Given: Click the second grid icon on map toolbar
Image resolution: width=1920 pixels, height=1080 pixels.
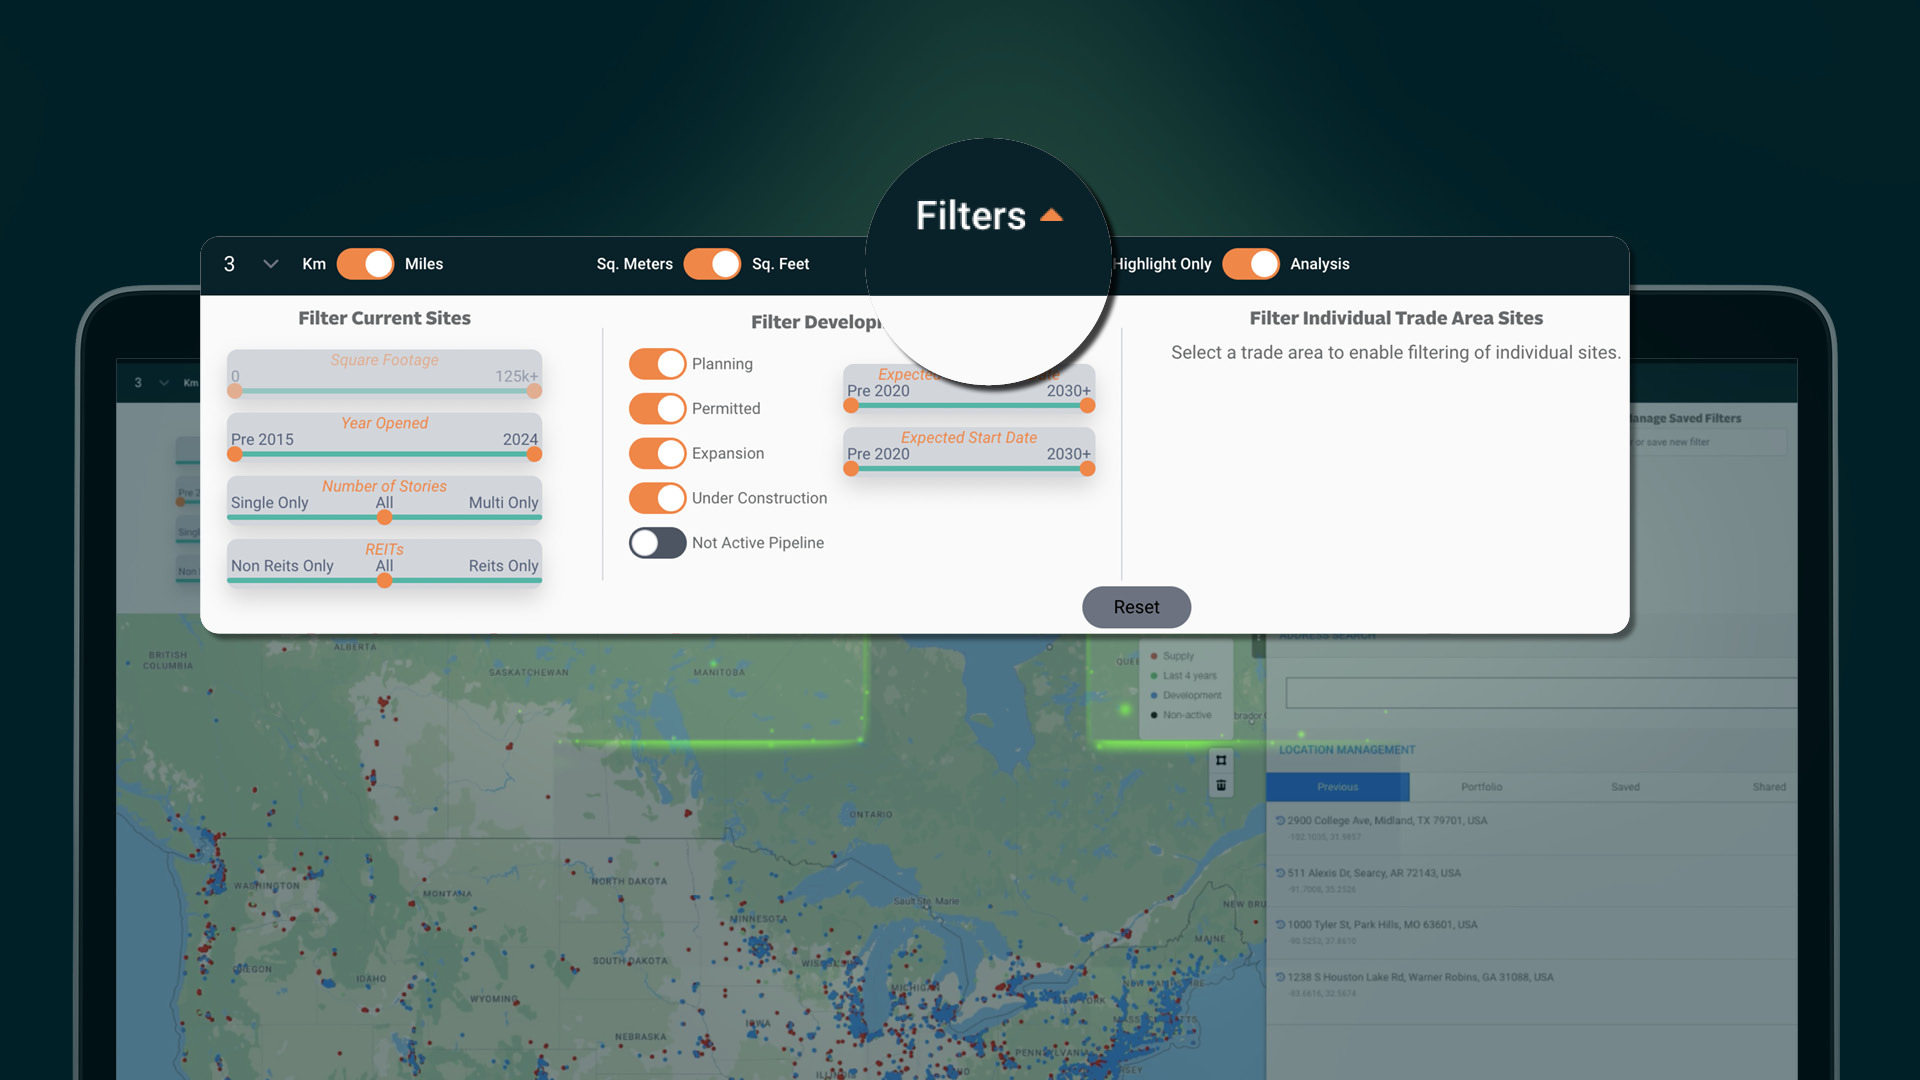Looking at the screenshot, I should (1221, 786).
